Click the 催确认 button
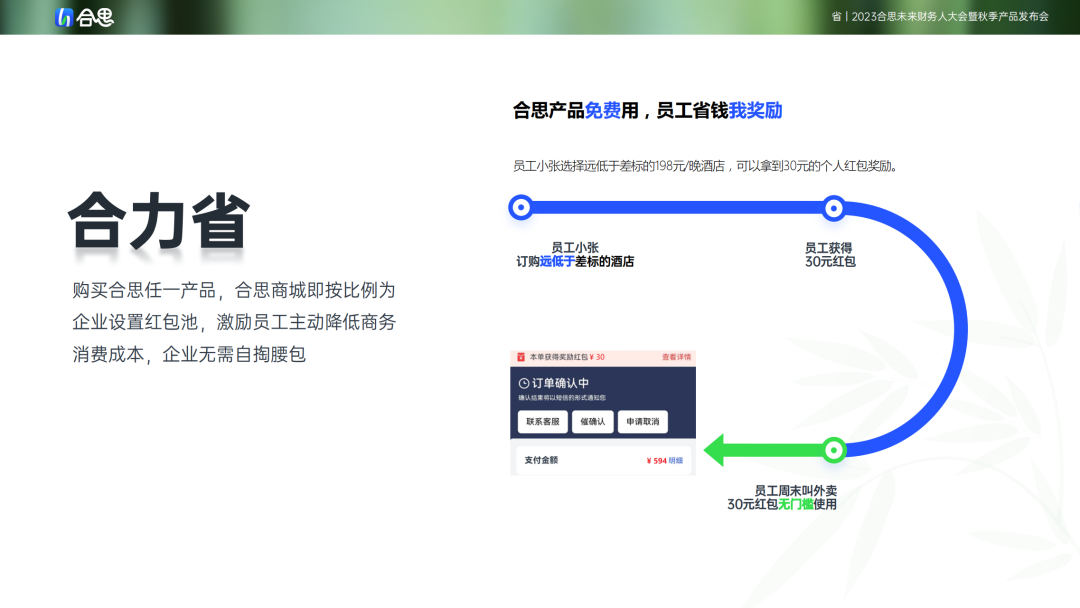 592,421
